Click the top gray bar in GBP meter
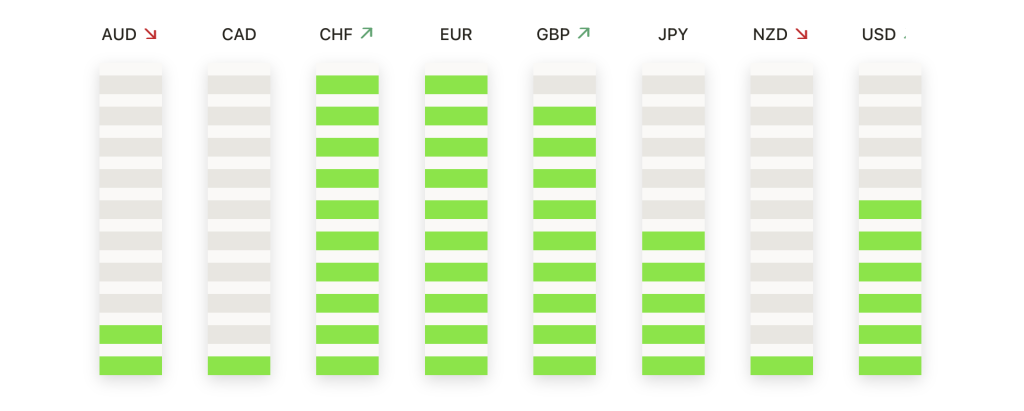The image size is (1024, 411). pos(564,84)
